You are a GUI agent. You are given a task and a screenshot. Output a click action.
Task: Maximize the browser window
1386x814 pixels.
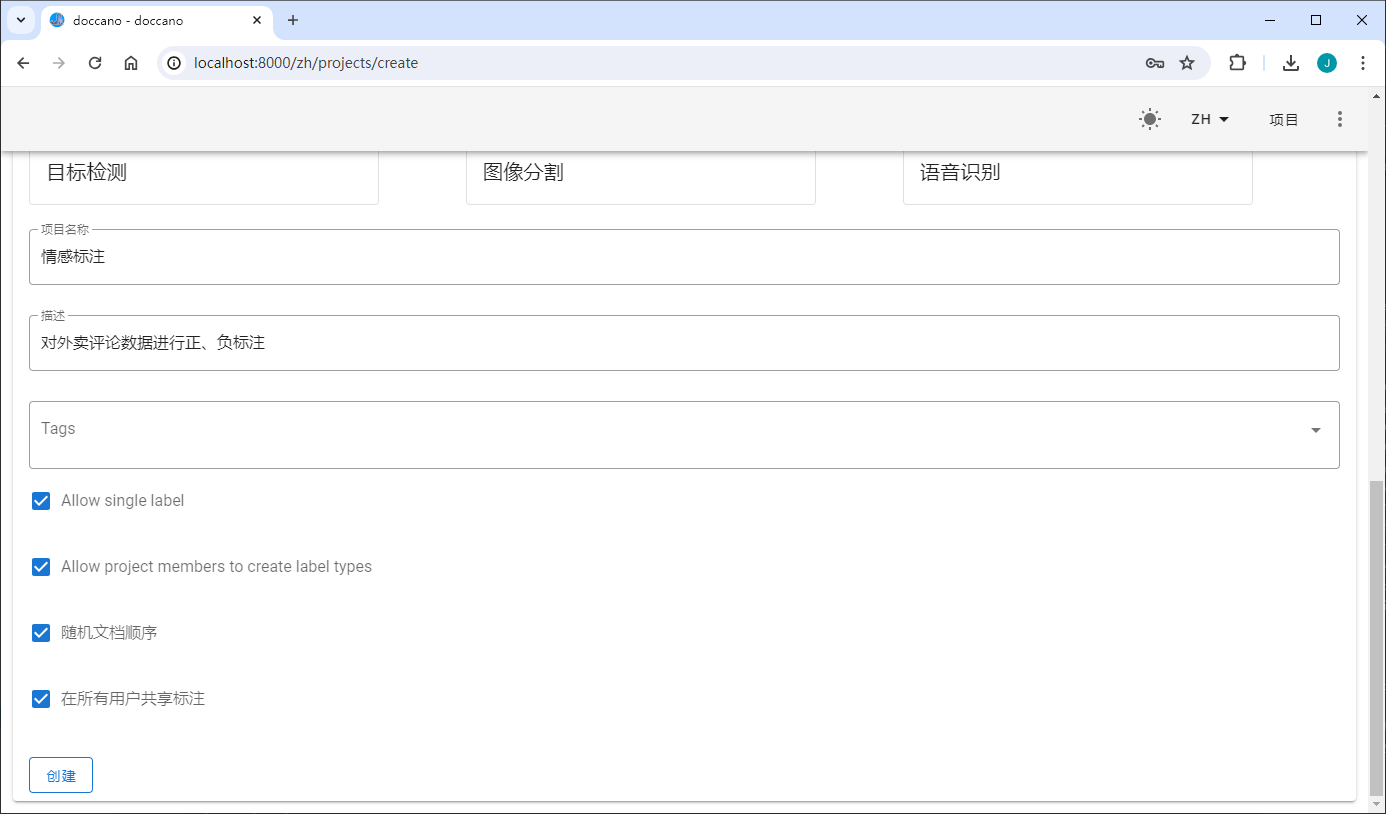1316,20
